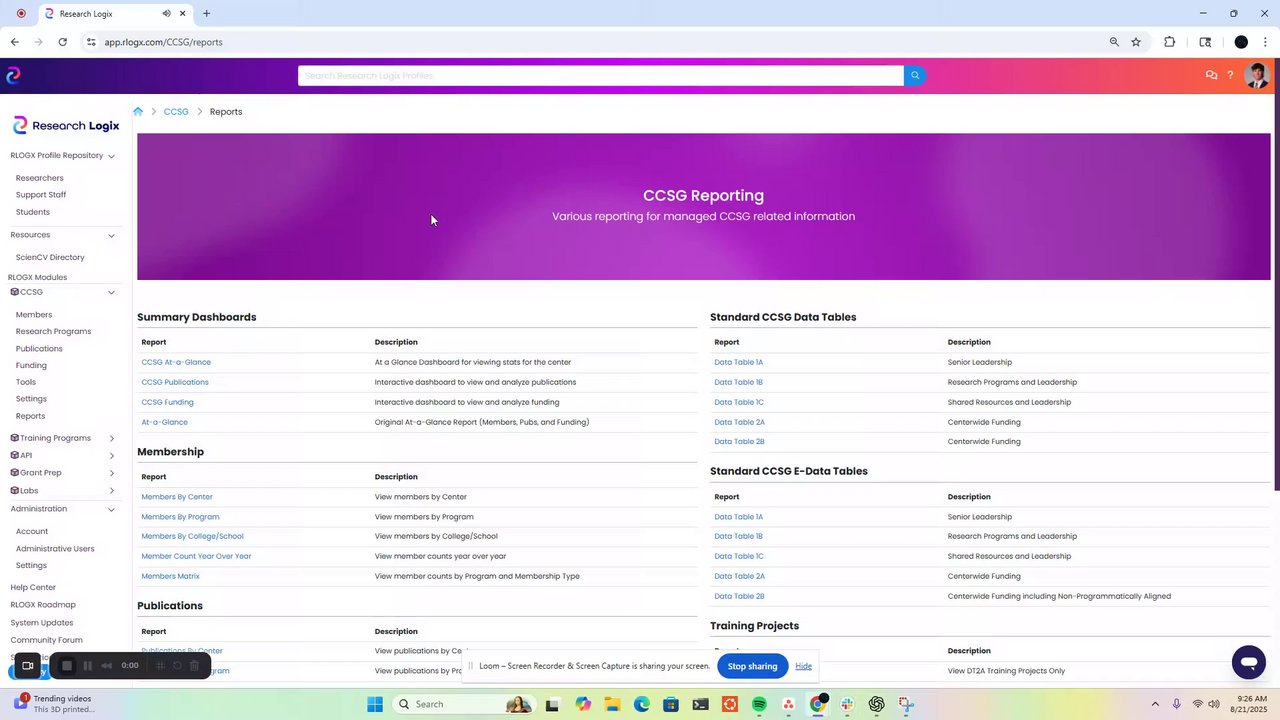This screenshot has width=1280, height=720.
Task: Open ScienCV Directory in the sidebar
Action: (x=50, y=257)
